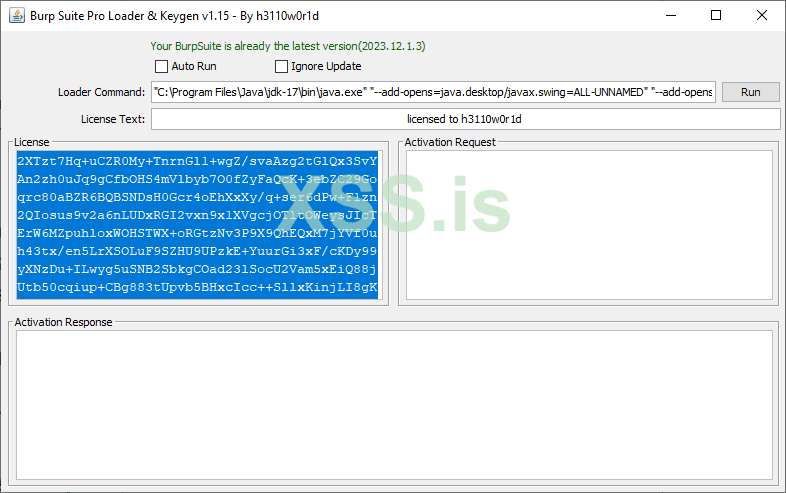The width and height of the screenshot is (786, 493).
Task: Enable the Auto Run checkbox
Action: click(161, 66)
